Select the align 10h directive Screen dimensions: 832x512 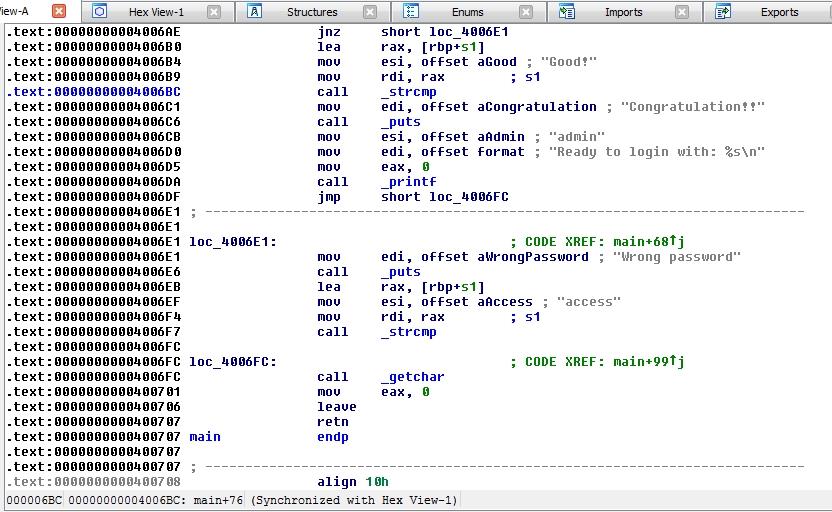[x=353, y=482]
